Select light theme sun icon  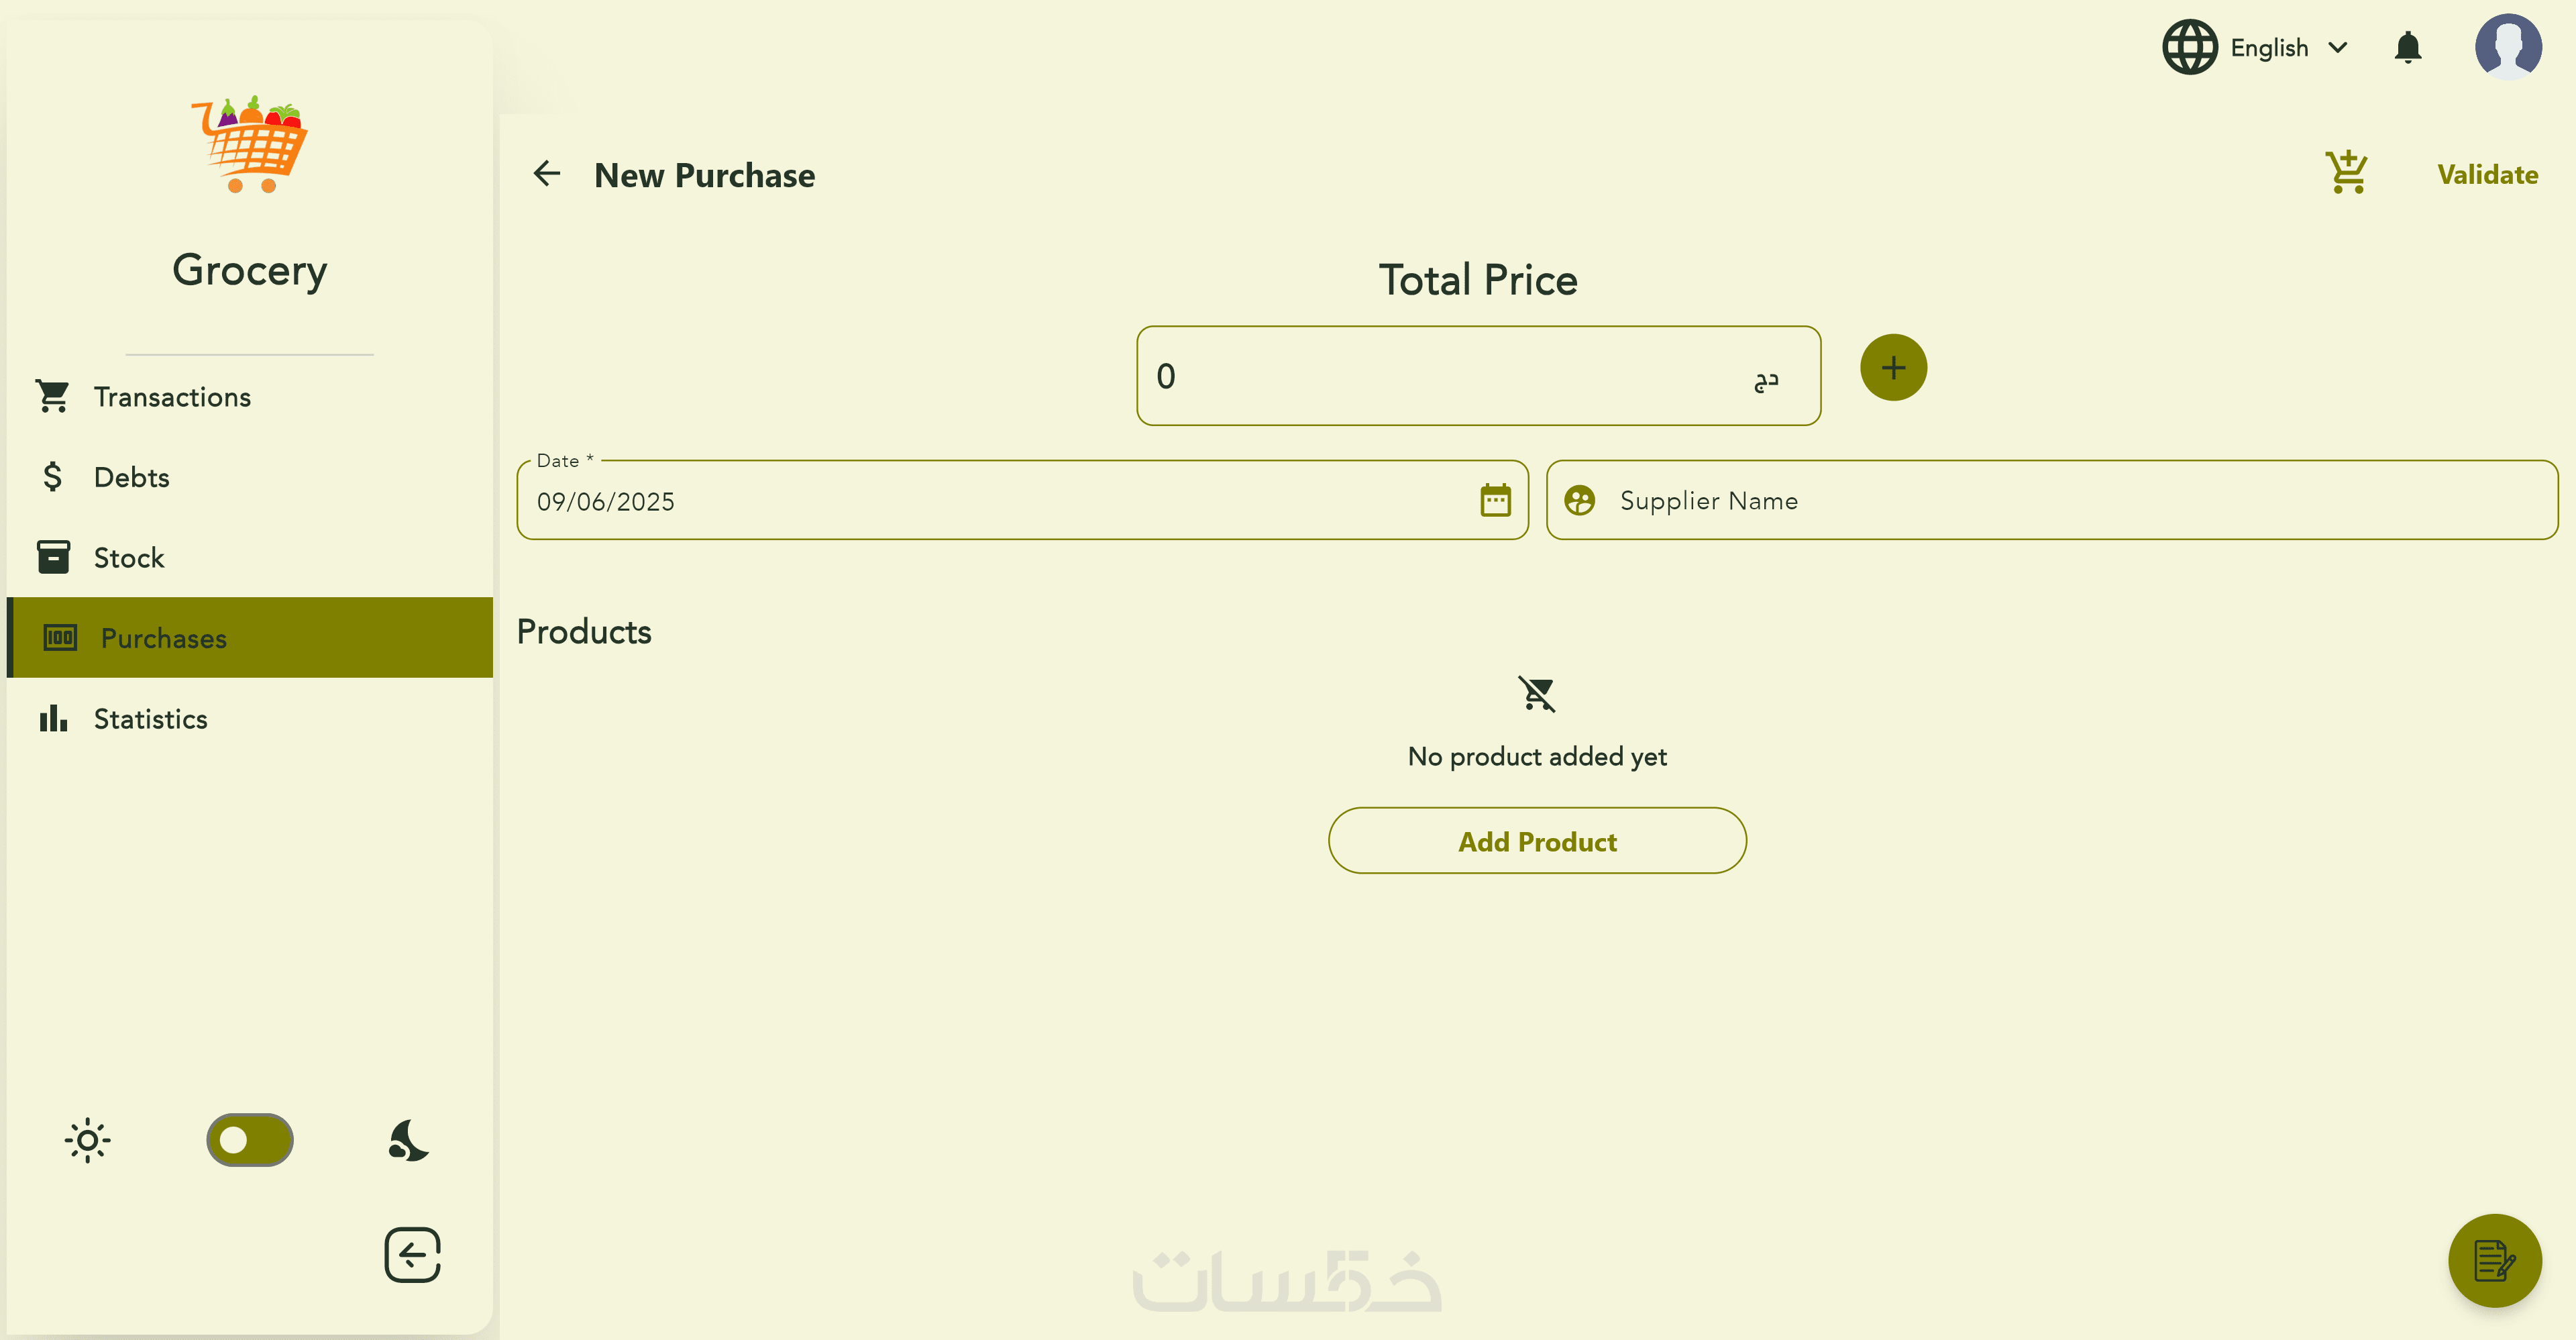click(x=88, y=1140)
